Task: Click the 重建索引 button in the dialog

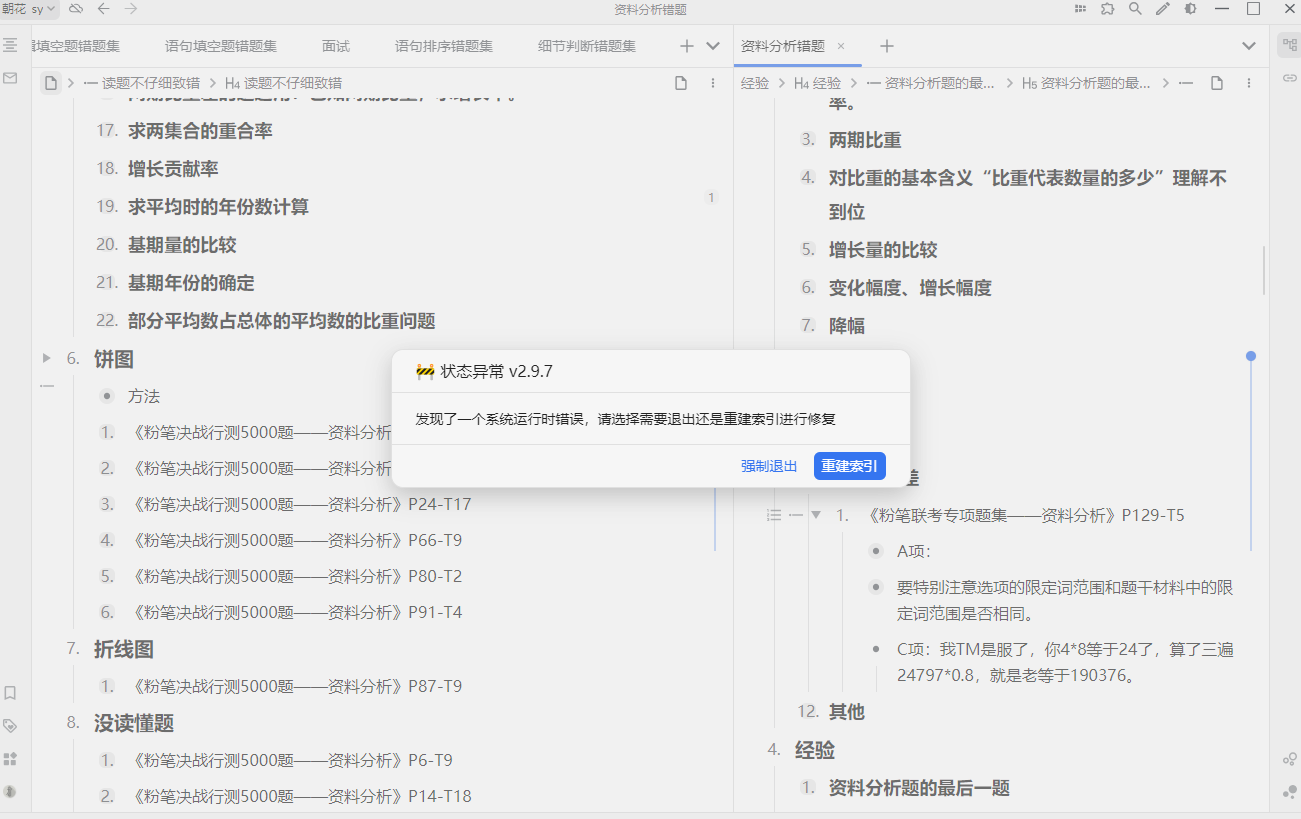Action: [x=850, y=466]
